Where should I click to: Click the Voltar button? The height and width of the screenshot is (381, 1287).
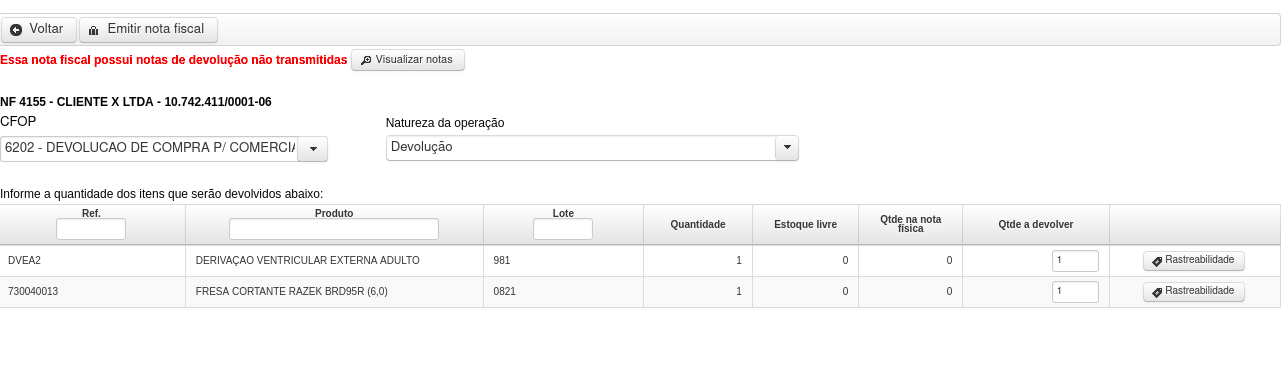pyautogui.click(x=39, y=30)
